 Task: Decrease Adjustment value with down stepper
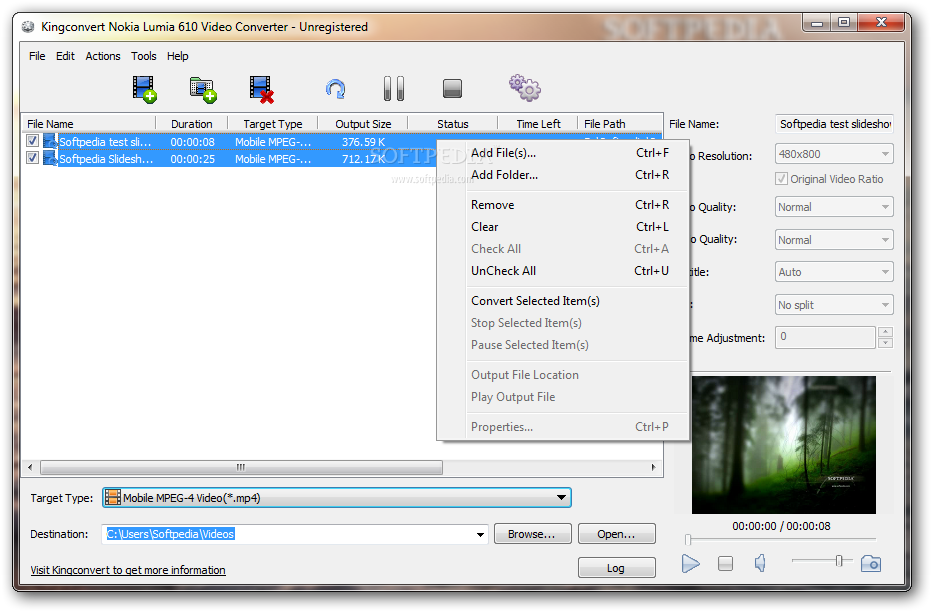coord(885,343)
